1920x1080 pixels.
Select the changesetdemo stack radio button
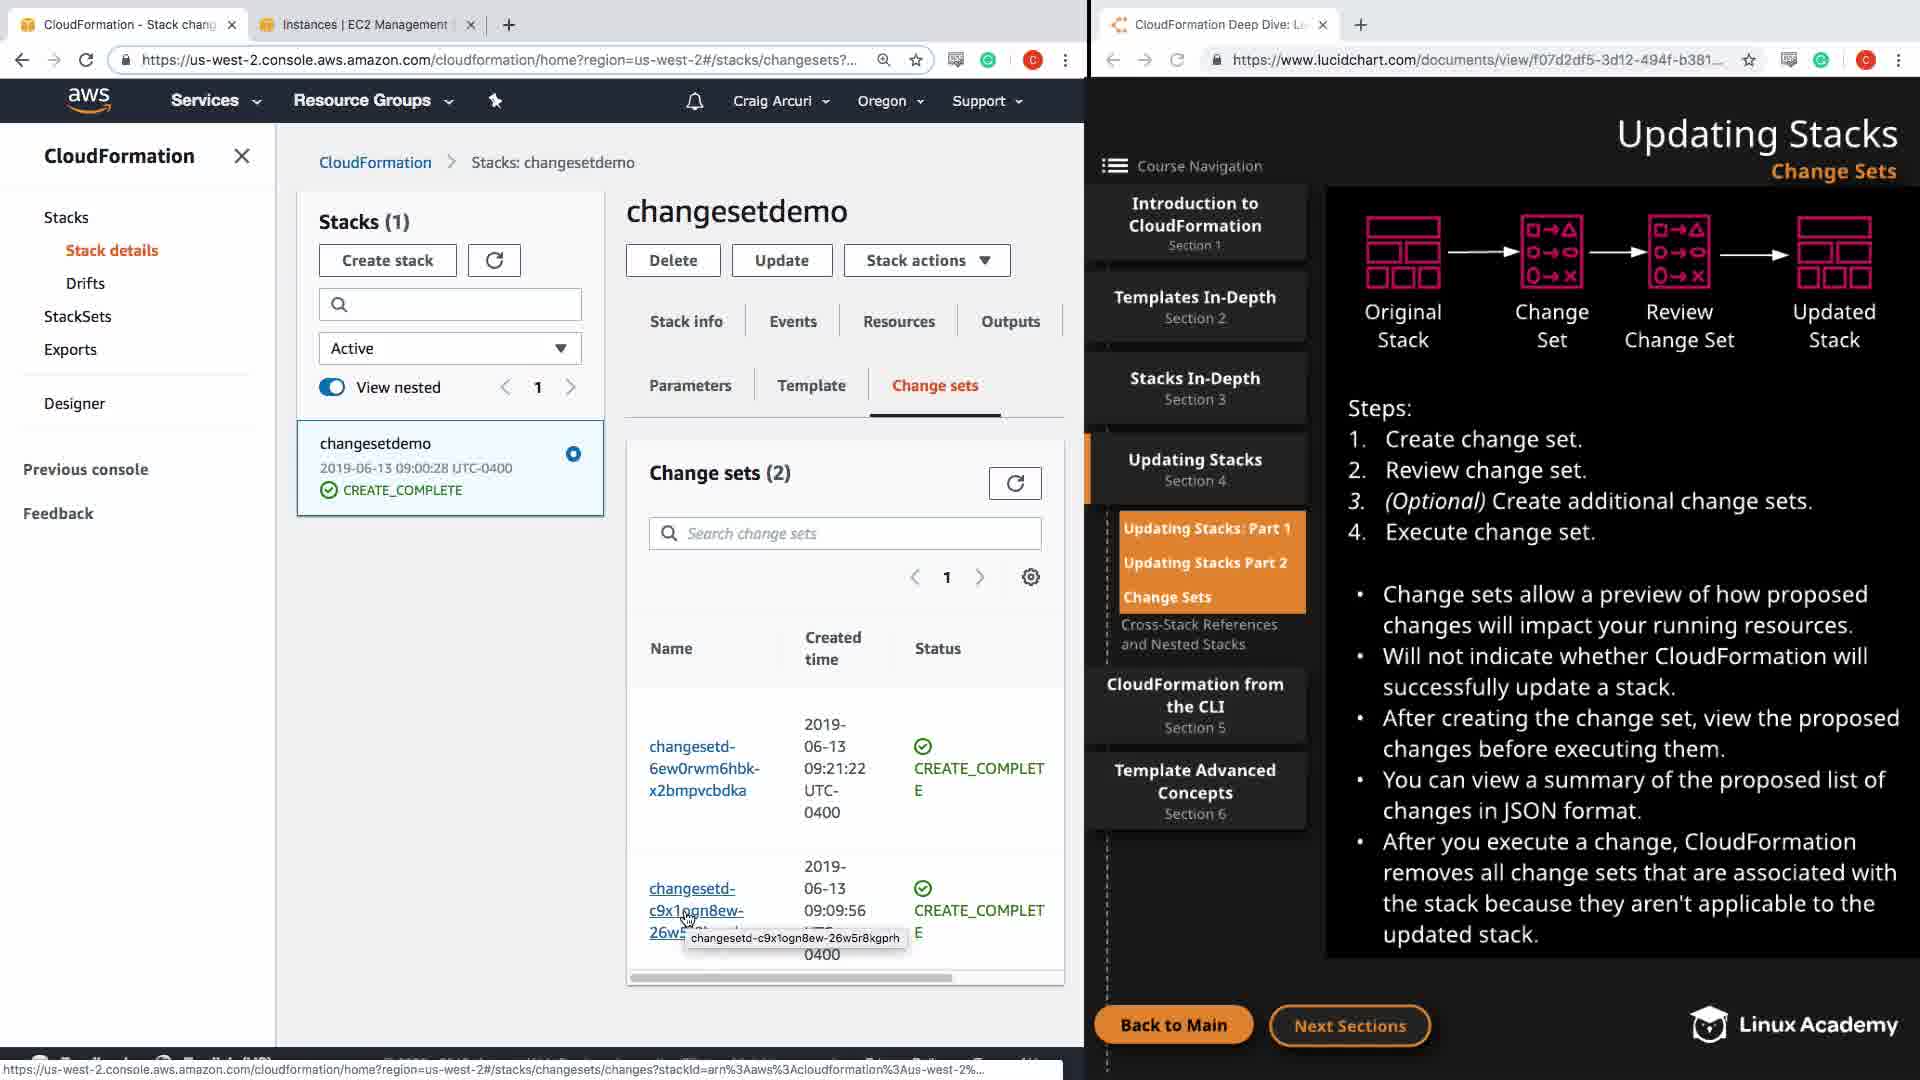click(x=573, y=454)
